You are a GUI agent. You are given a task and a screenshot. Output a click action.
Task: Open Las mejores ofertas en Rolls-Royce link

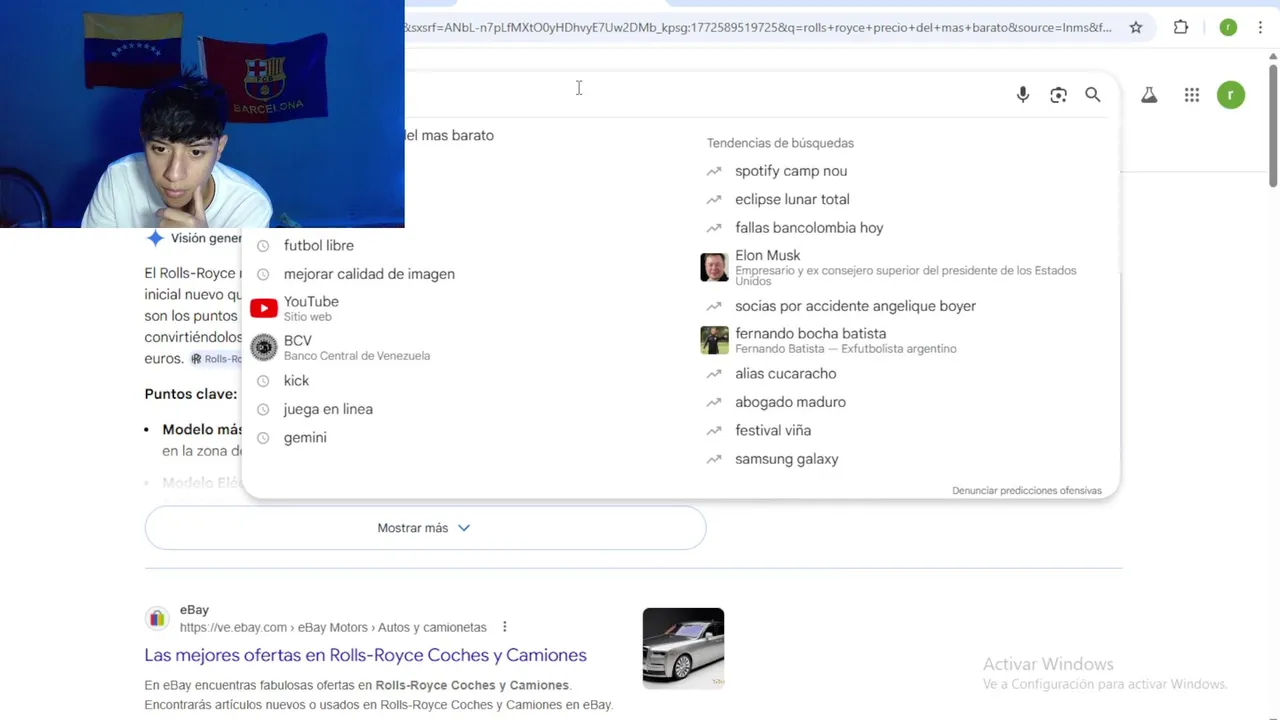[365, 655]
